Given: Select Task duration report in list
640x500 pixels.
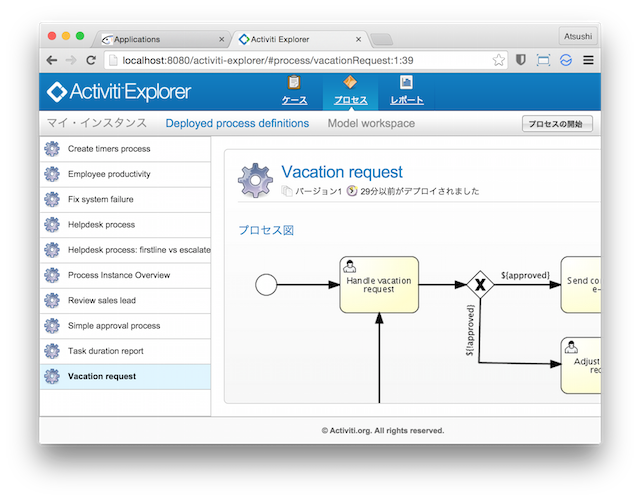Looking at the screenshot, I should pos(105,351).
